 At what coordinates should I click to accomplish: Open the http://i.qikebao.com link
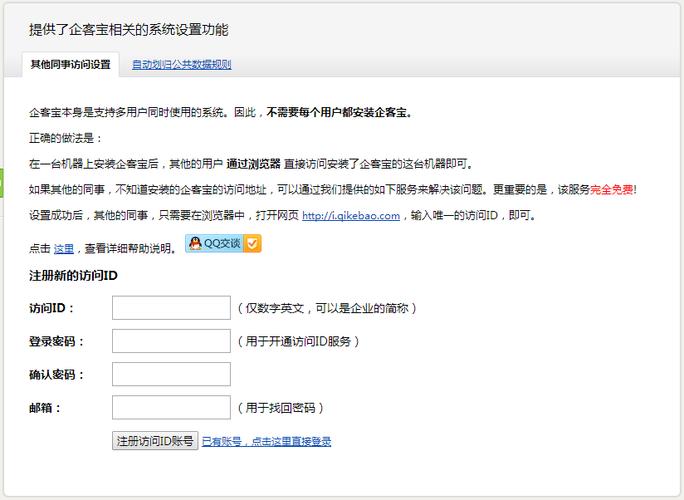pos(351,216)
